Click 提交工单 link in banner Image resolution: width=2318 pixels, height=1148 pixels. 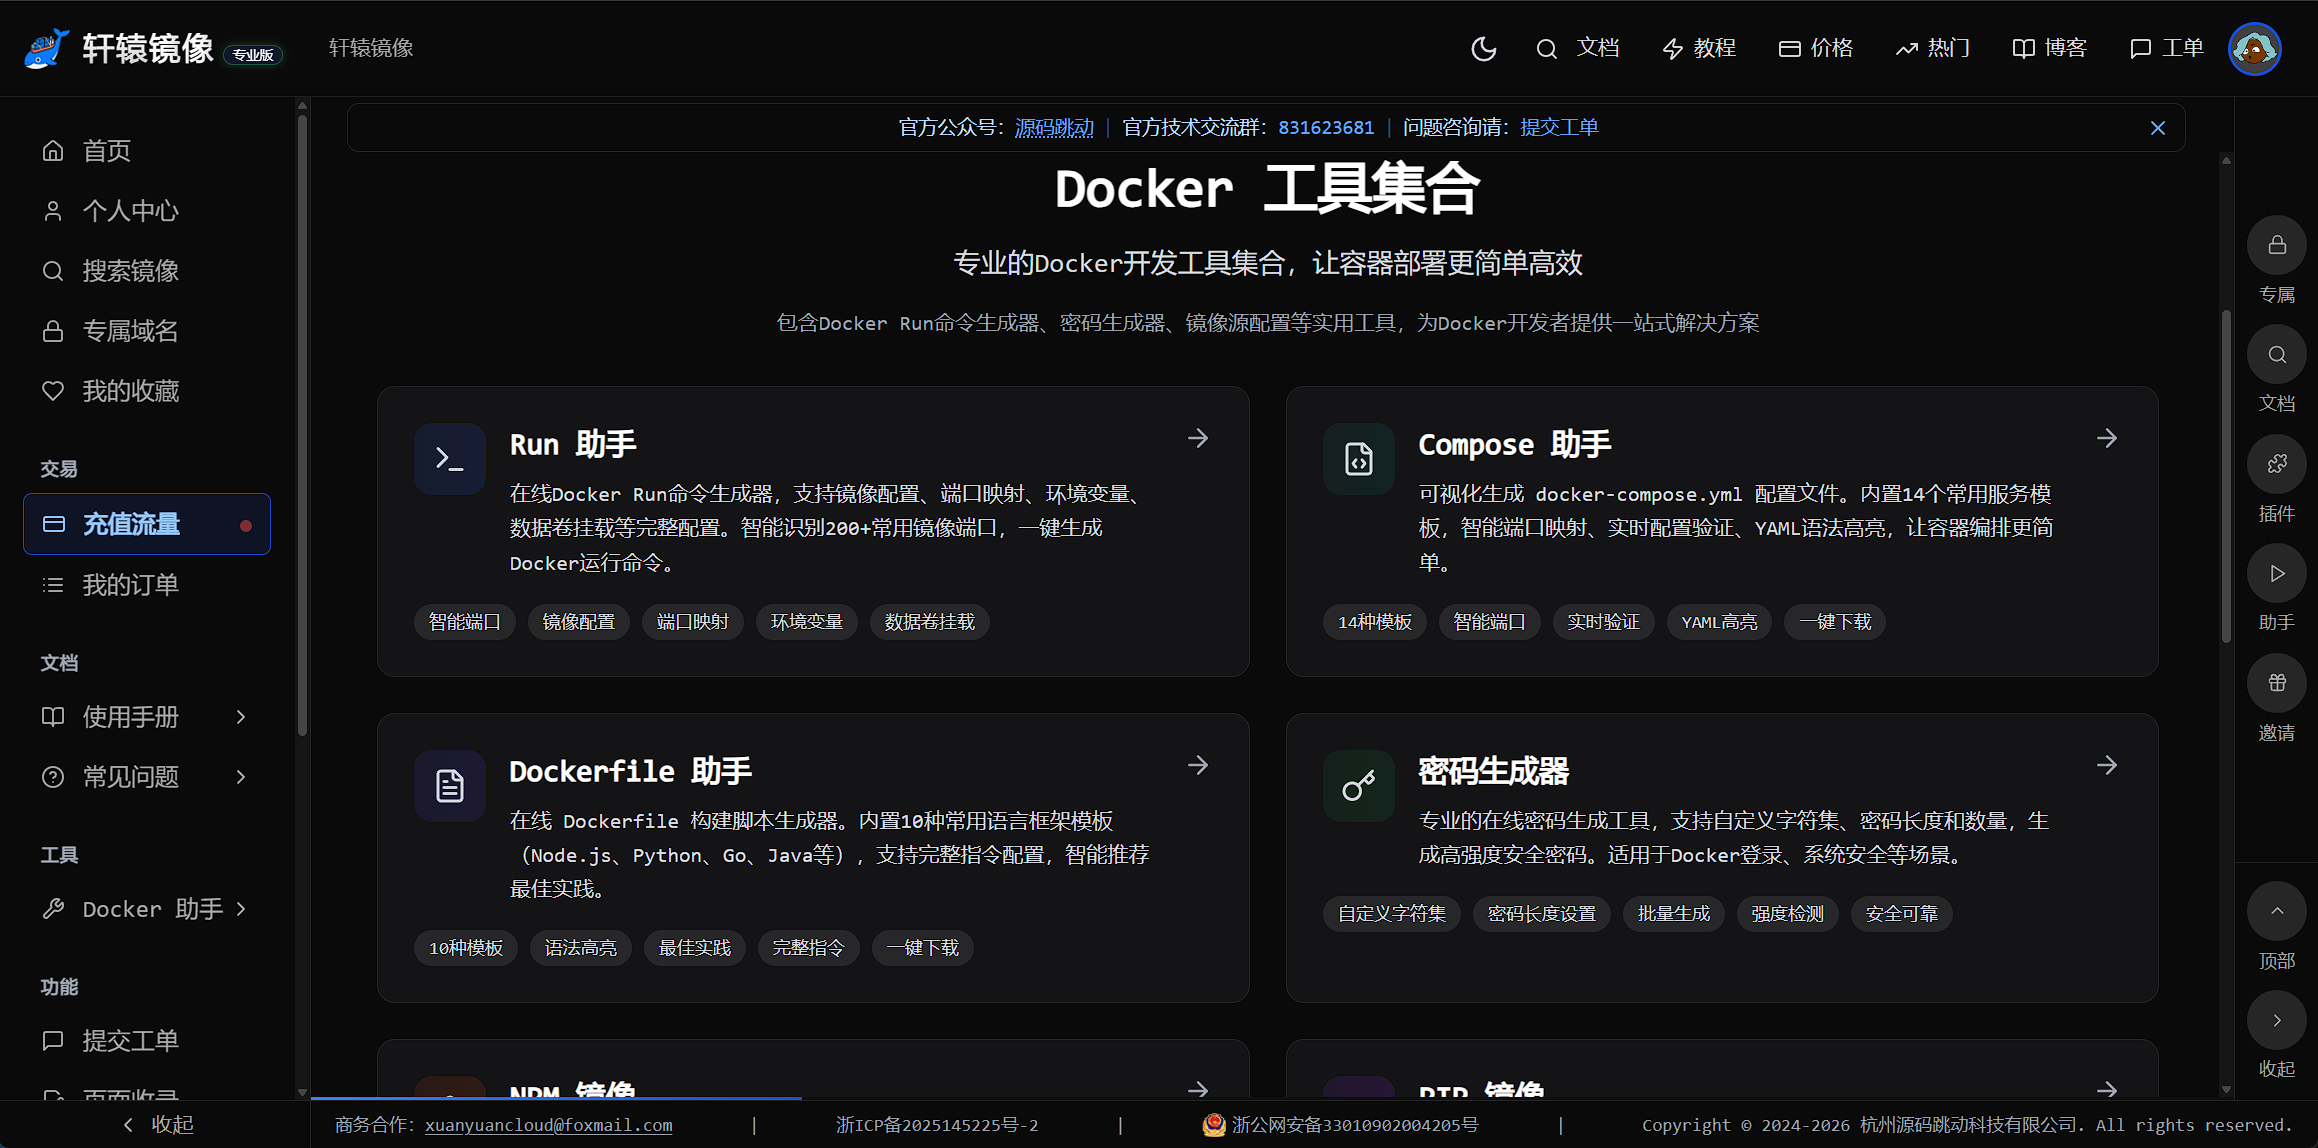pos(1559,128)
